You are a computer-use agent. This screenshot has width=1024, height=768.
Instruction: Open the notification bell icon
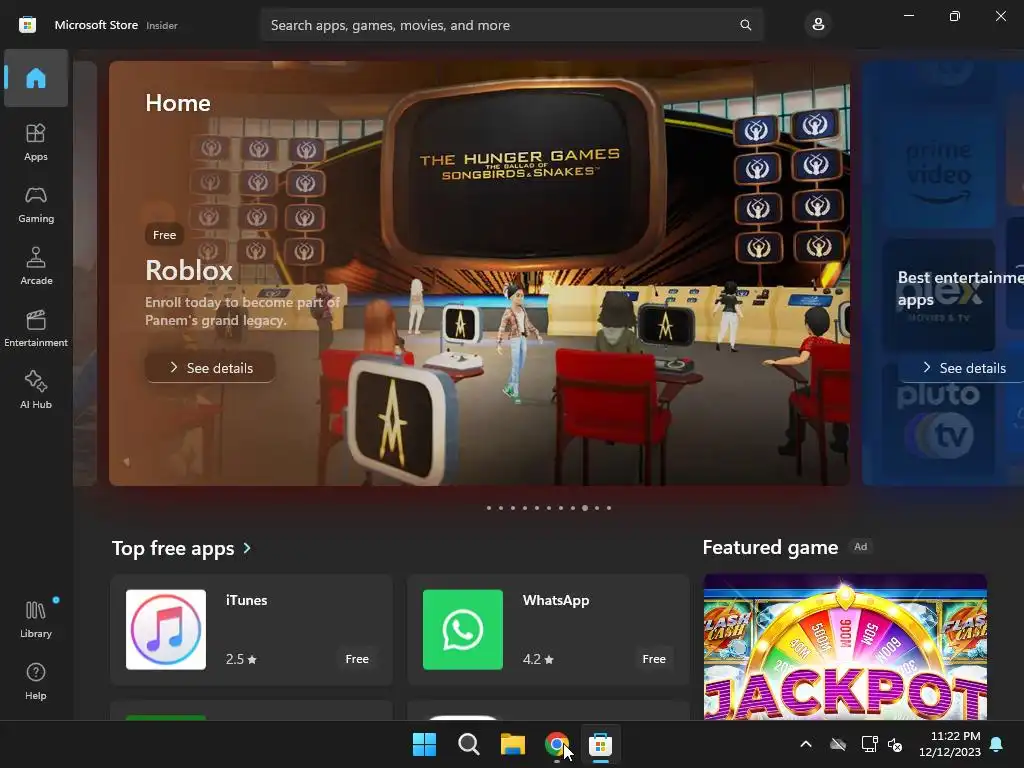point(997,744)
